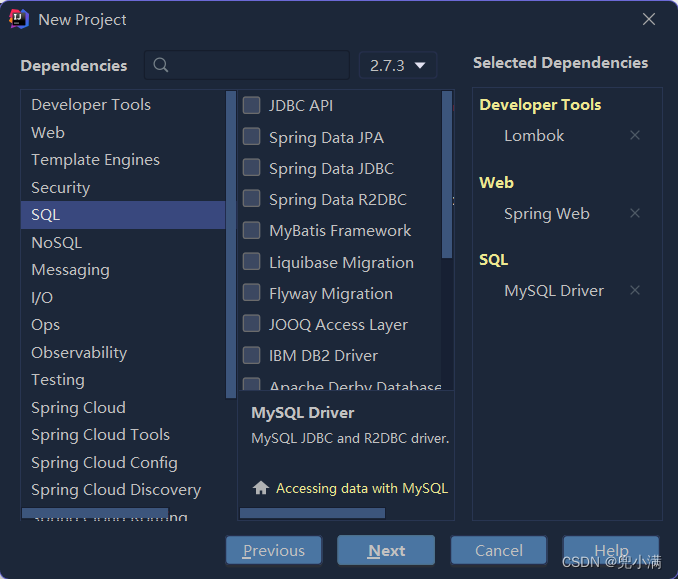Viewport: 678px width, 579px height.
Task: Click the JOOQ Access Layer label
Action: 338,325
